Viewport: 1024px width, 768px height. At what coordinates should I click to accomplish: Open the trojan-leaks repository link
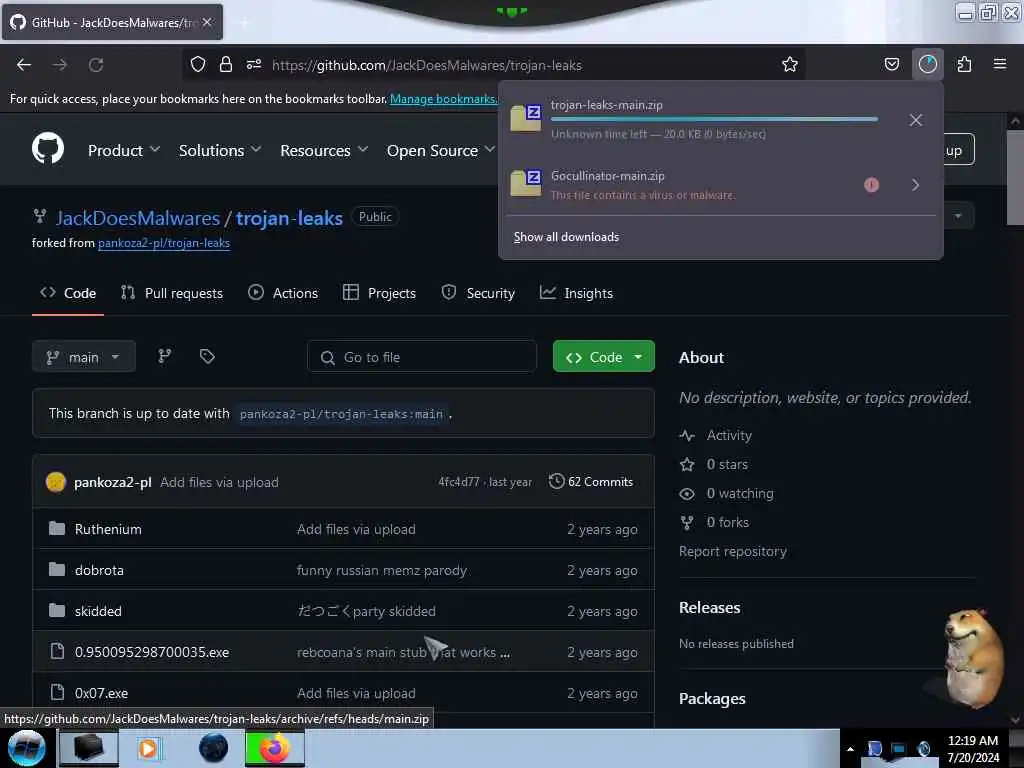click(289, 218)
